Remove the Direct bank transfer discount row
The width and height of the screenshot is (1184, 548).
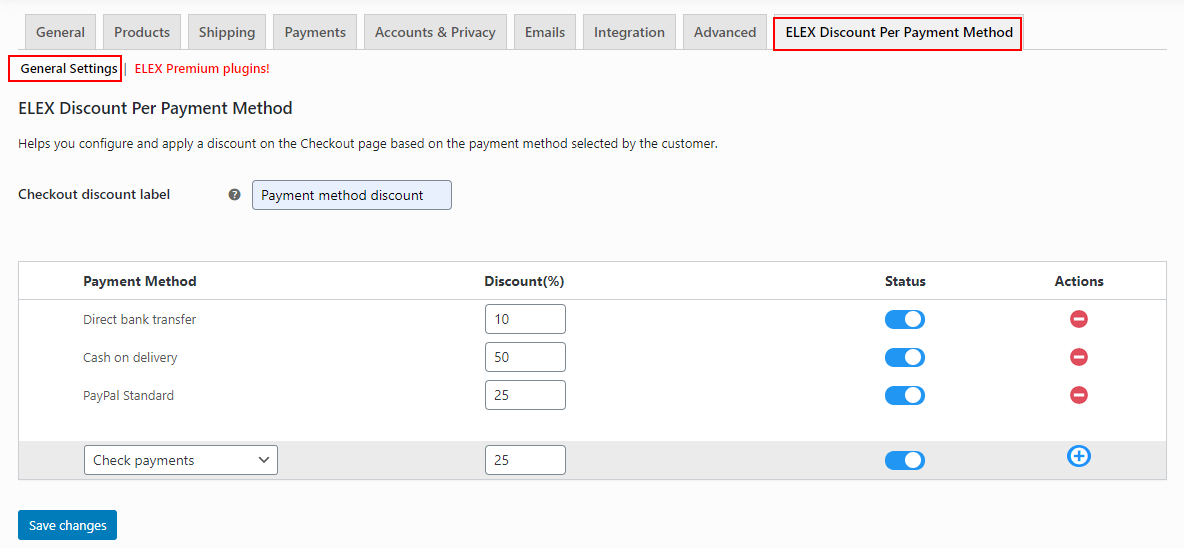(1078, 319)
